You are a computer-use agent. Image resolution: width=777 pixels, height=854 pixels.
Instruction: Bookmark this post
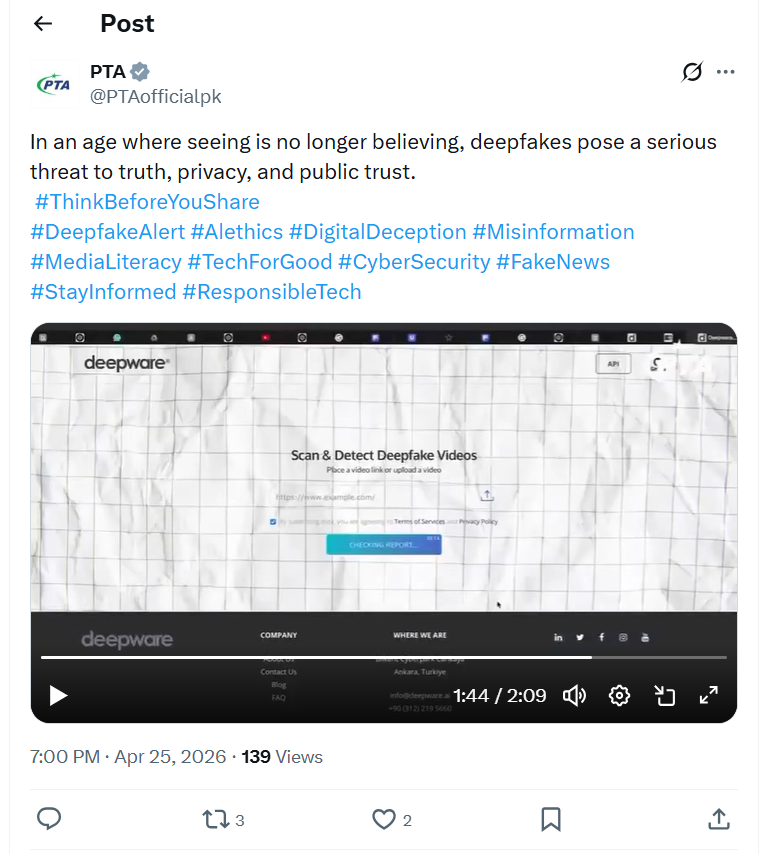coord(550,819)
